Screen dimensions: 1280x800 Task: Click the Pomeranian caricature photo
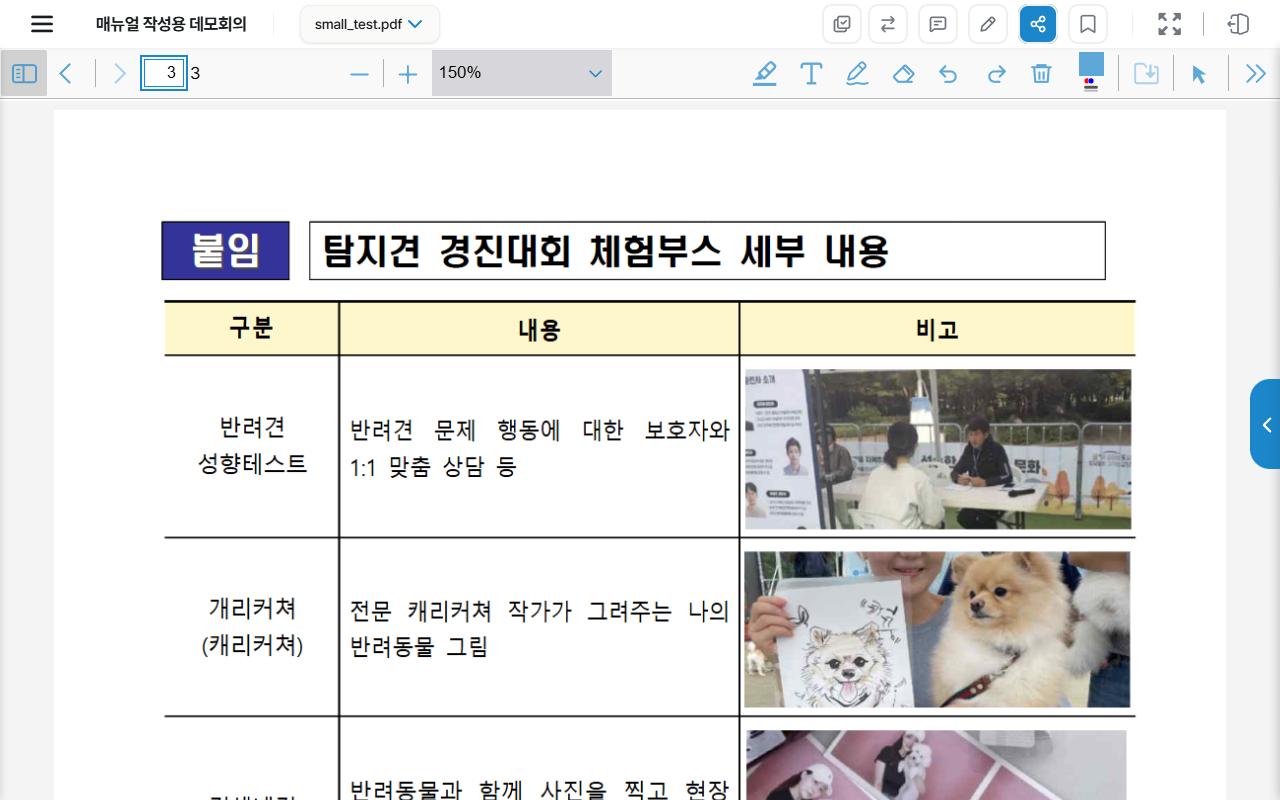pyautogui.click(x=937, y=629)
